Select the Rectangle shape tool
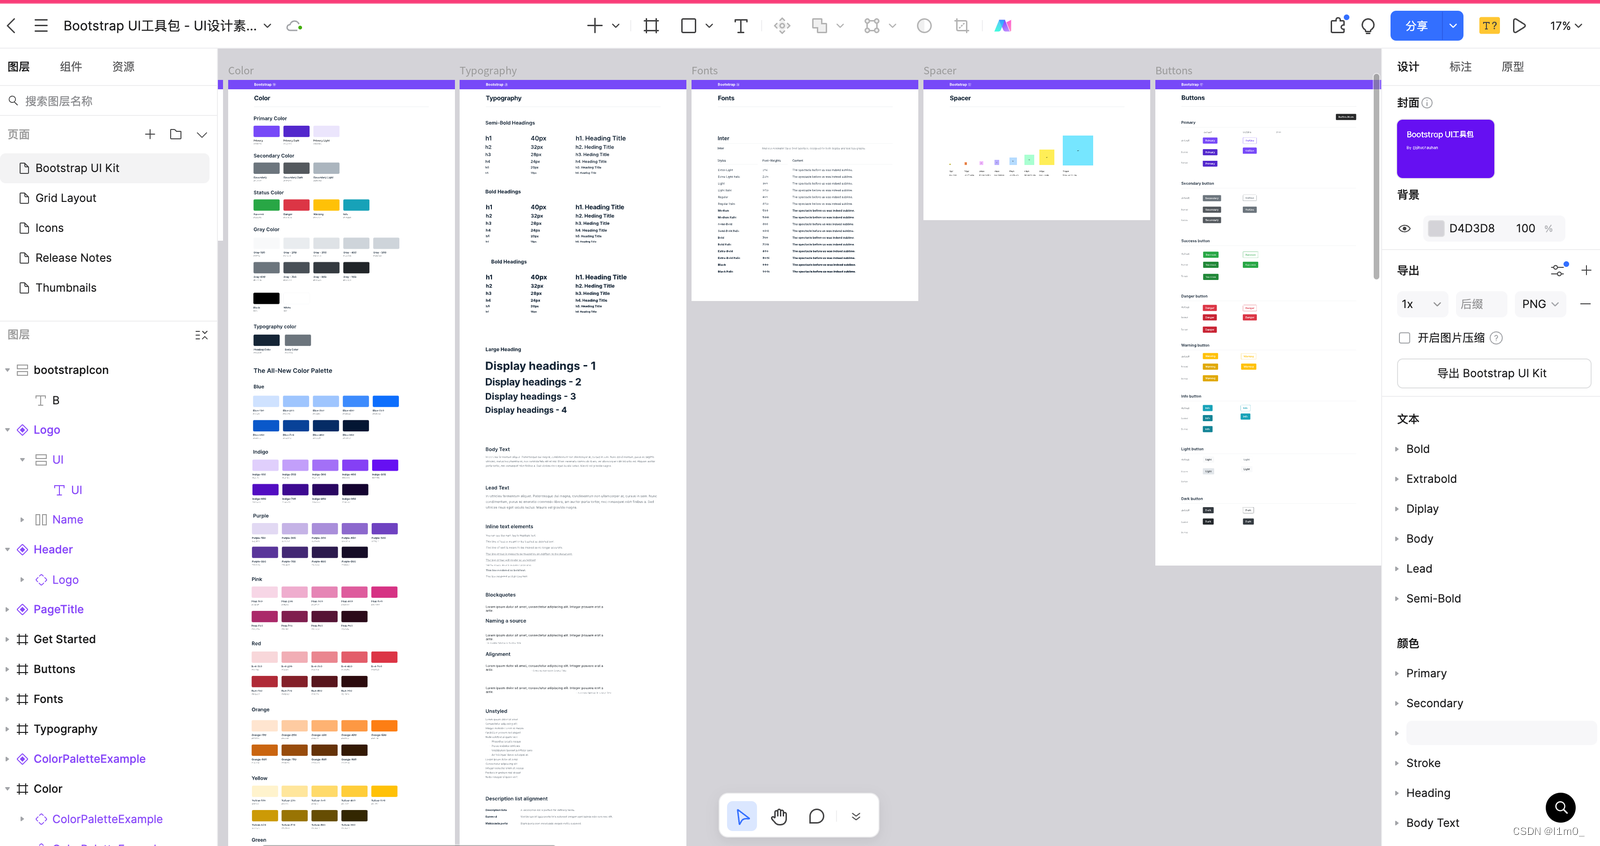 tap(689, 26)
